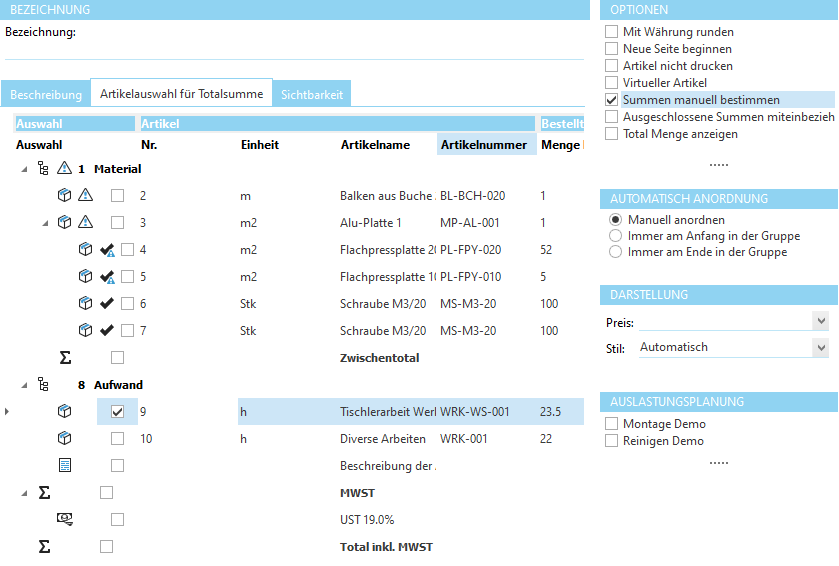This screenshot has height=566, width=839.
Task: Click the hierarchy icon next to Aufwand
Action: pyautogui.click(x=43, y=384)
